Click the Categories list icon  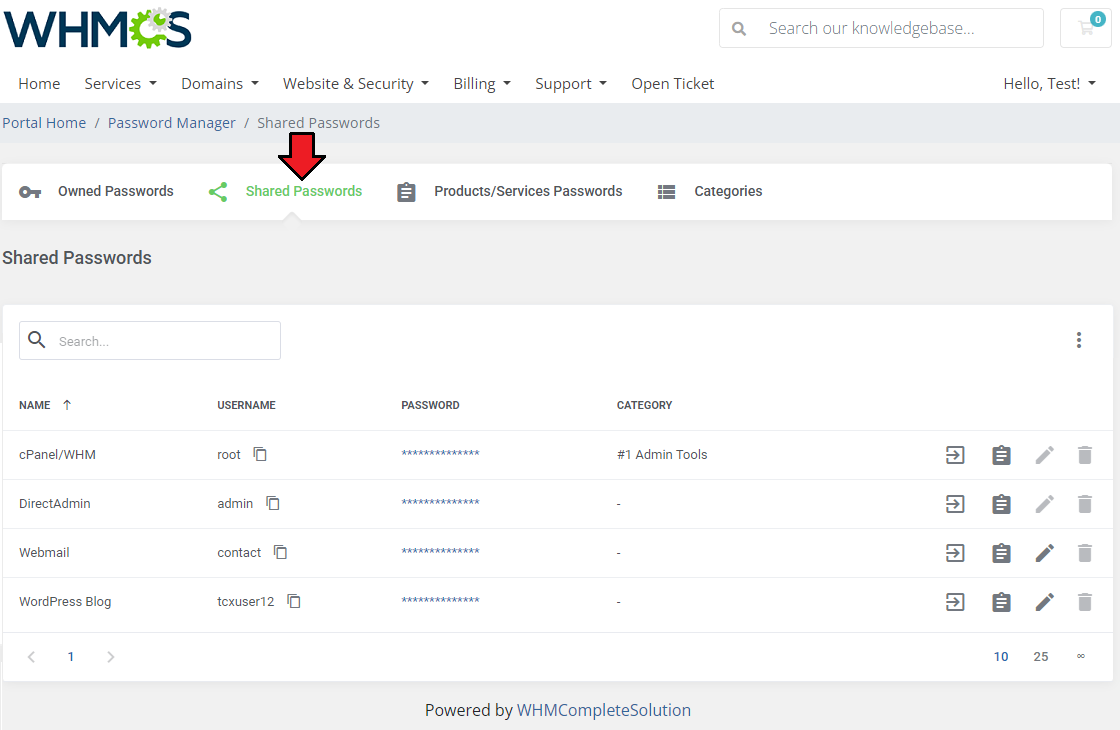tap(666, 191)
